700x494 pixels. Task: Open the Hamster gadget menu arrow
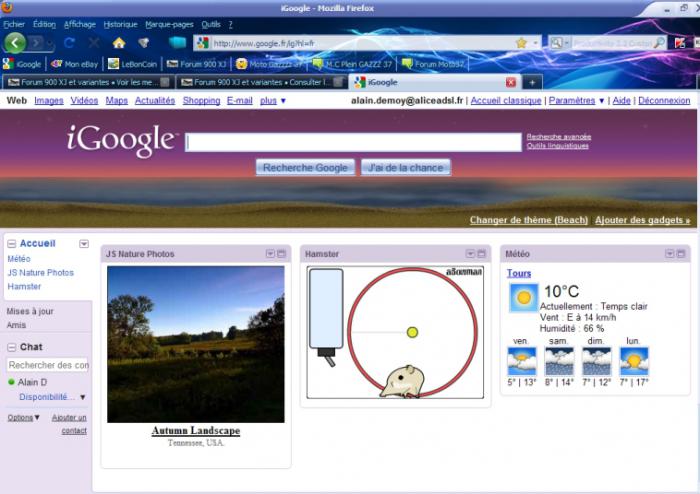[x=470, y=253]
